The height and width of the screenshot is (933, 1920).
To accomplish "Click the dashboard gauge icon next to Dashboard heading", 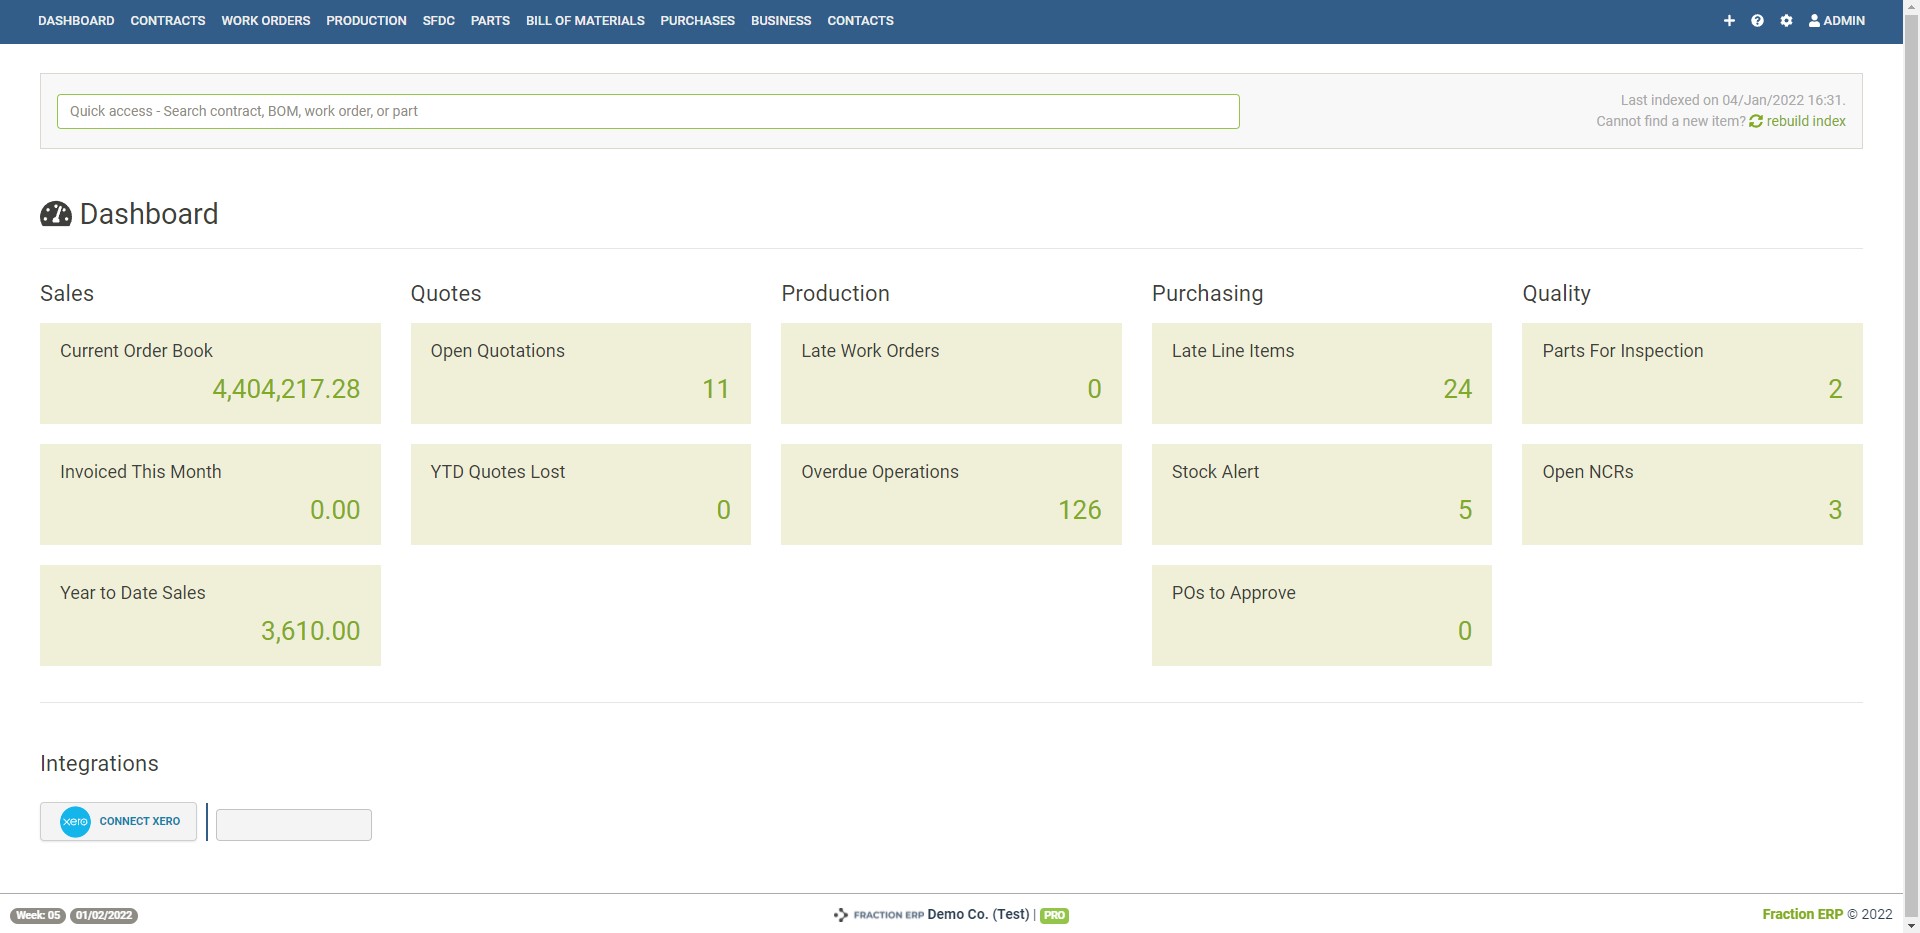I will 55,213.
